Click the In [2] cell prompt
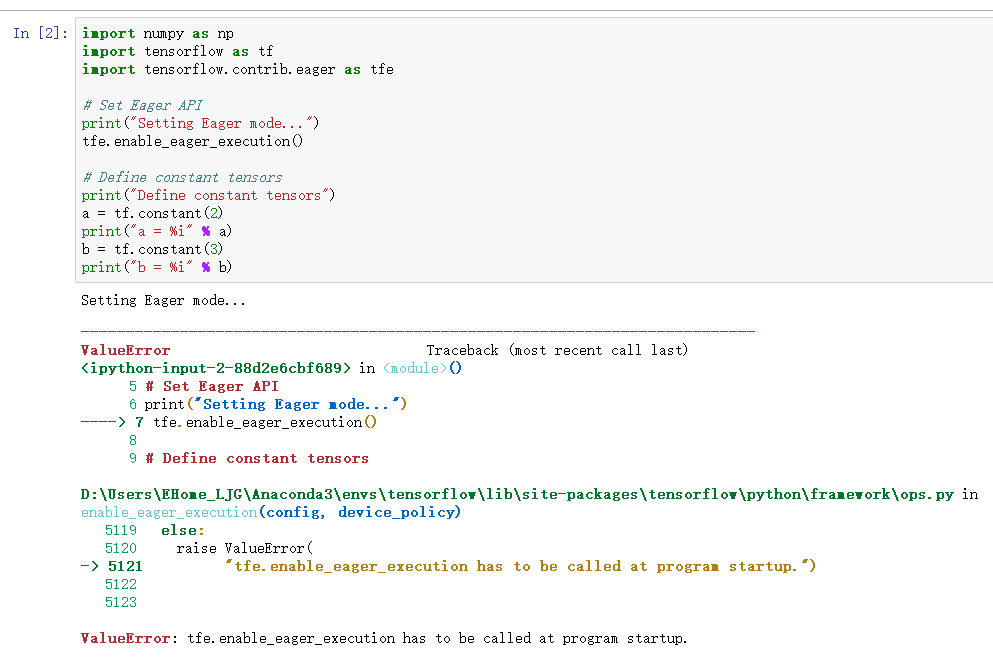Viewport: 993px width, 670px height. click(x=40, y=33)
